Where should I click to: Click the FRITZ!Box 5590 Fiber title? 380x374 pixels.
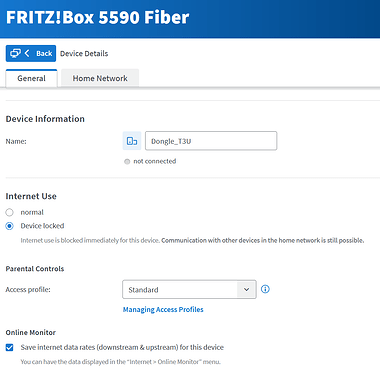point(97,17)
